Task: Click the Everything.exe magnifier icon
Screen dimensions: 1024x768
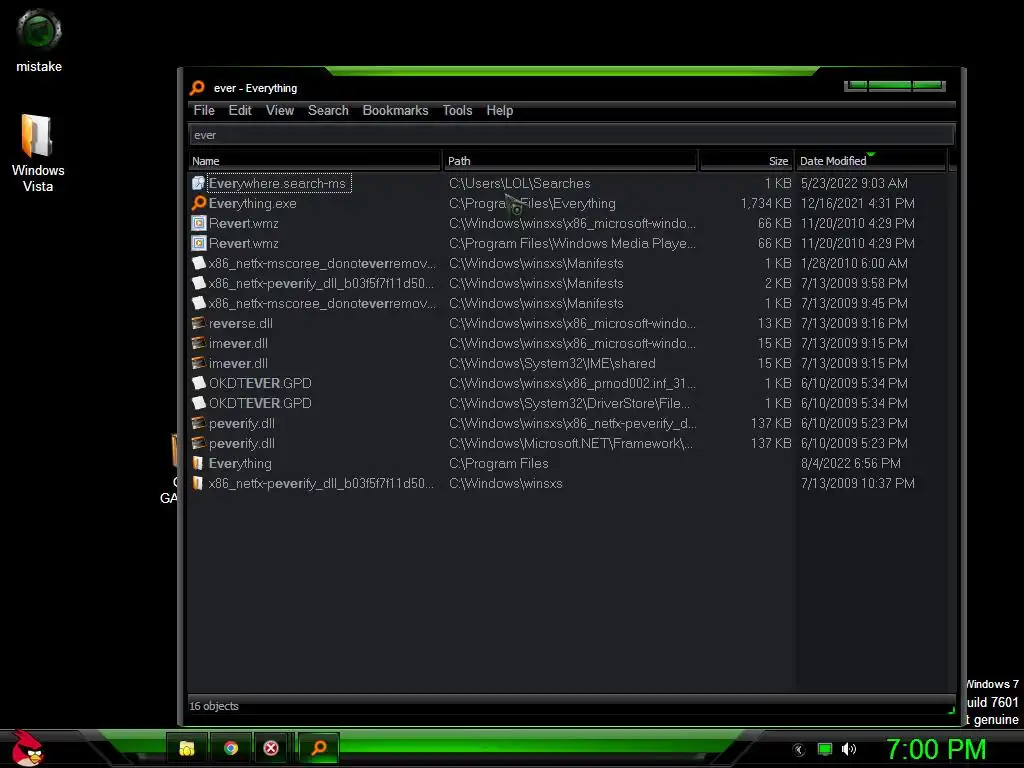Action: coord(199,203)
